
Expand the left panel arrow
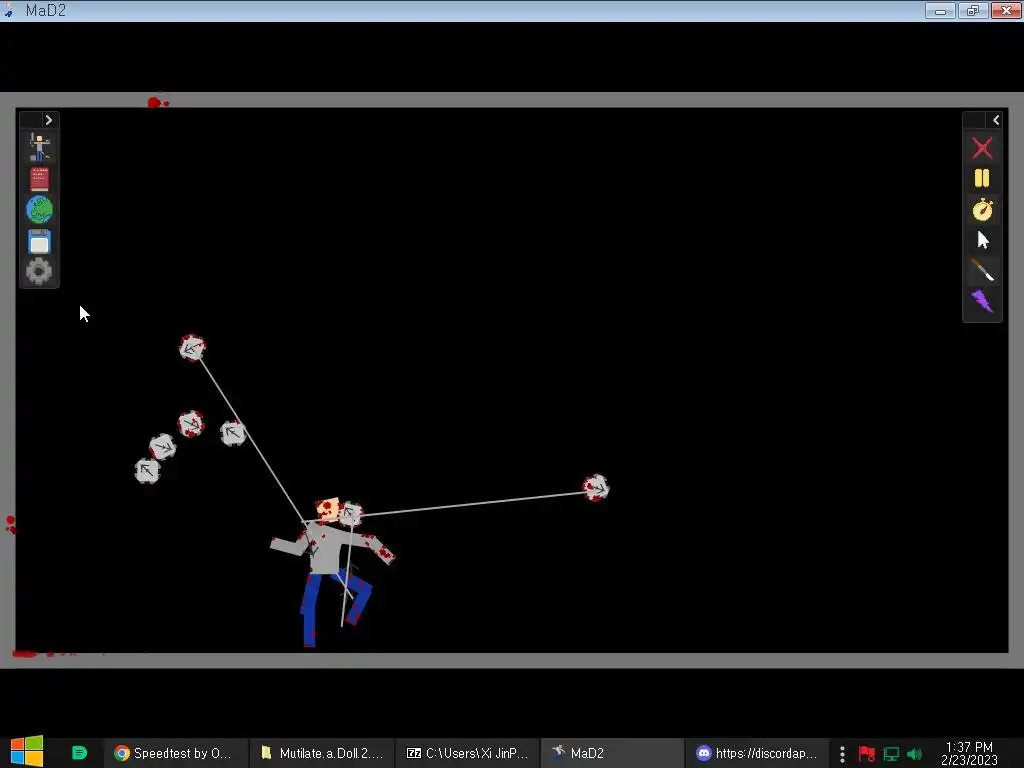click(48, 120)
